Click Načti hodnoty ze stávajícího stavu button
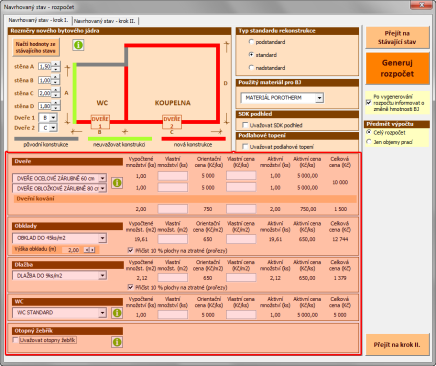 (36, 47)
